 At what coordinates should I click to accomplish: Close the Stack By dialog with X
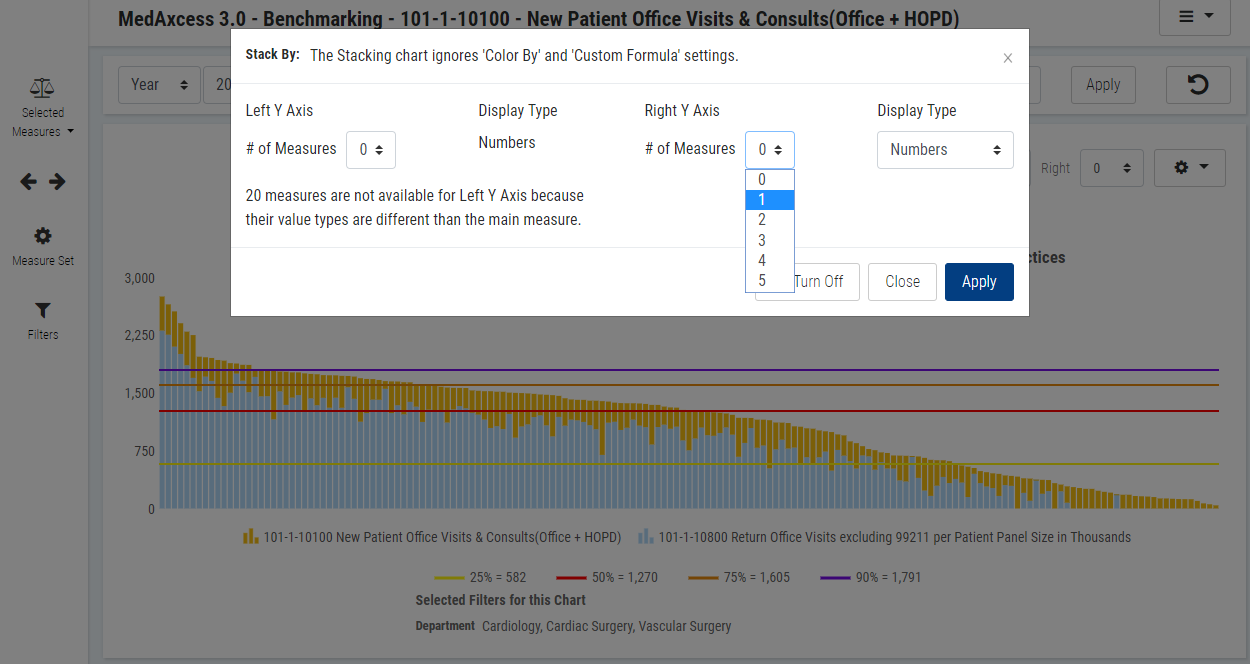(1008, 58)
